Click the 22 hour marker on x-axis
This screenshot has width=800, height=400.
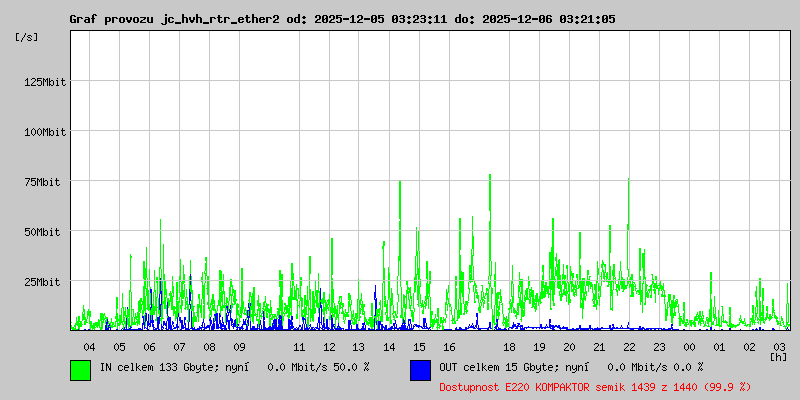click(x=630, y=346)
